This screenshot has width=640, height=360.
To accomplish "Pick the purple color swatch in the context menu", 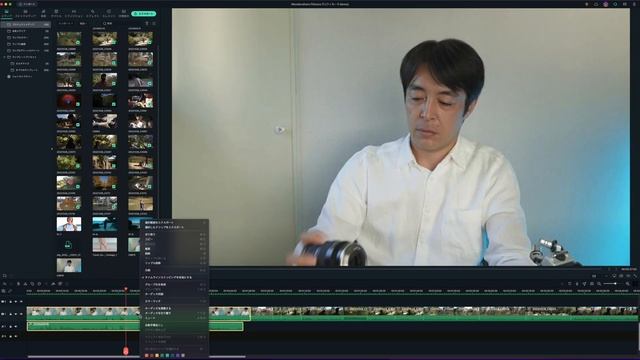I will coord(178,356).
